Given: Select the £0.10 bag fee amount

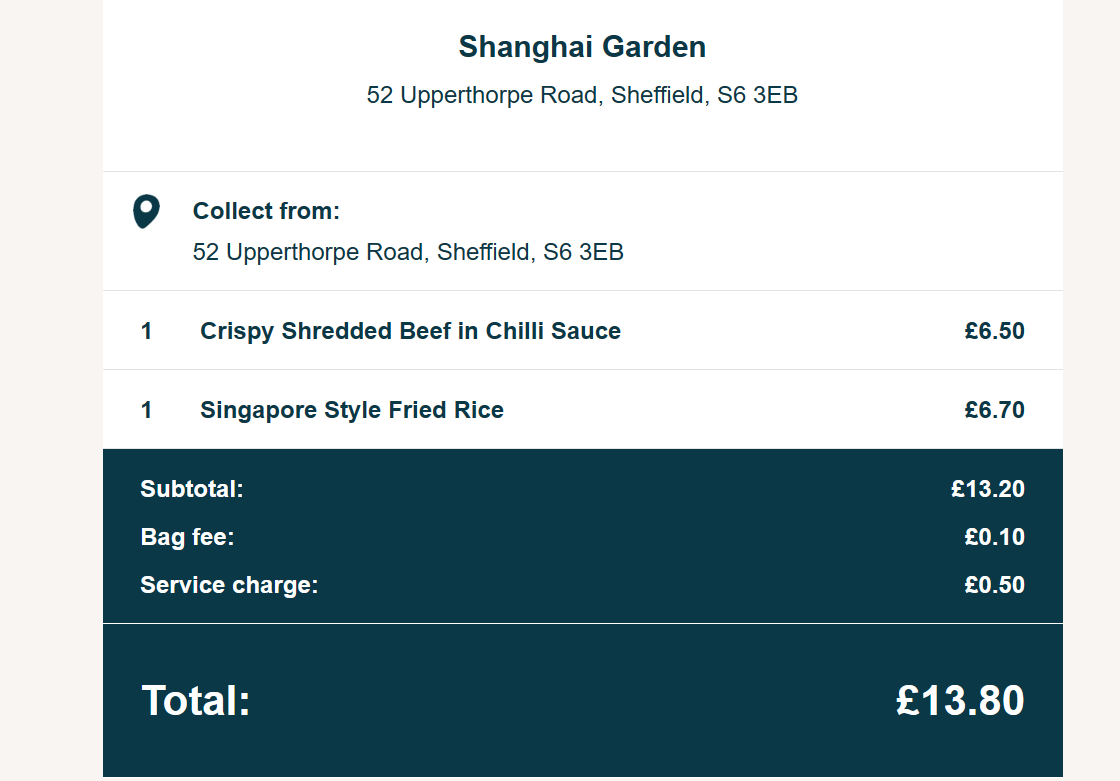Looking at the screenshot, I should point(994,537).
